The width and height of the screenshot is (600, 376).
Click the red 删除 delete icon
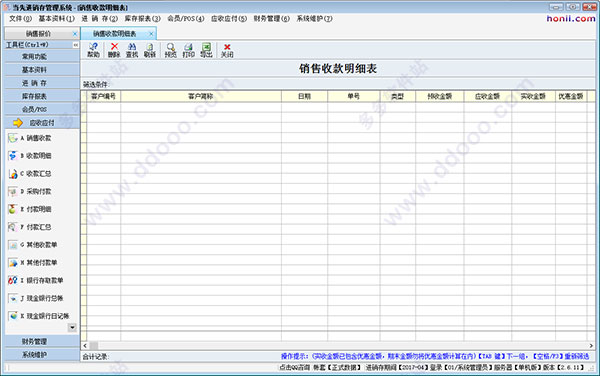click(x=114, y=50)
